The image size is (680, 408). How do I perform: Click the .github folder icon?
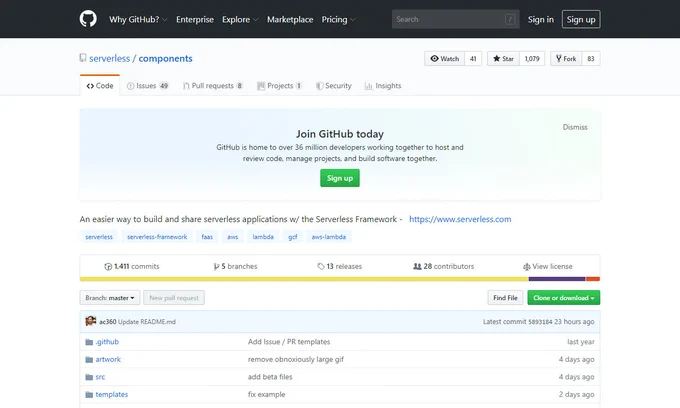(x=89, y=342)
